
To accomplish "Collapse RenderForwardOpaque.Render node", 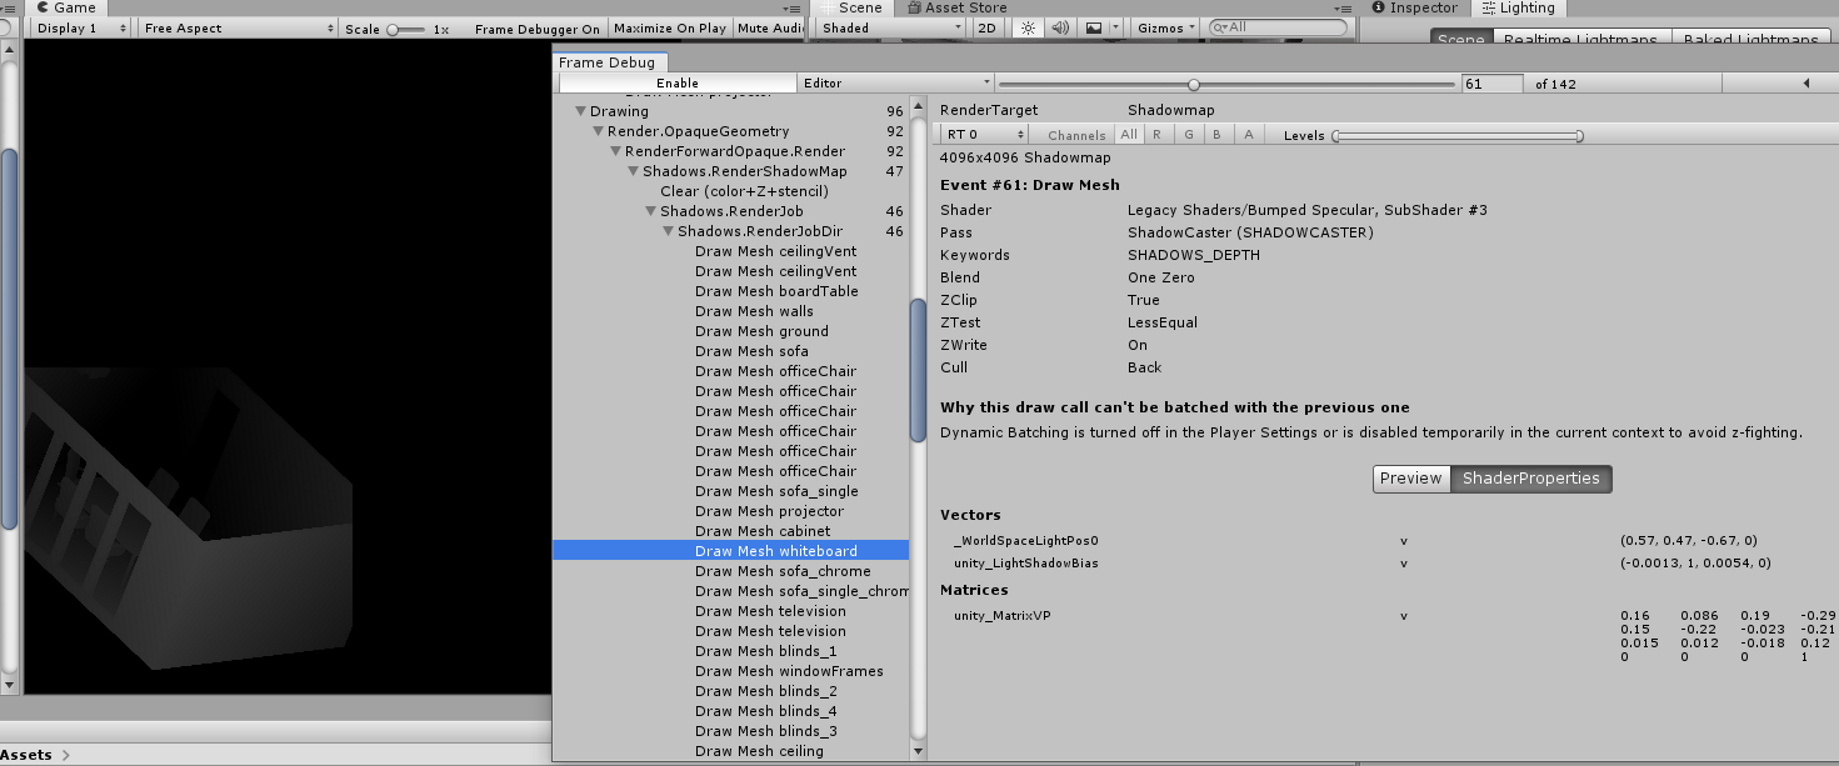I will (616, 151).
